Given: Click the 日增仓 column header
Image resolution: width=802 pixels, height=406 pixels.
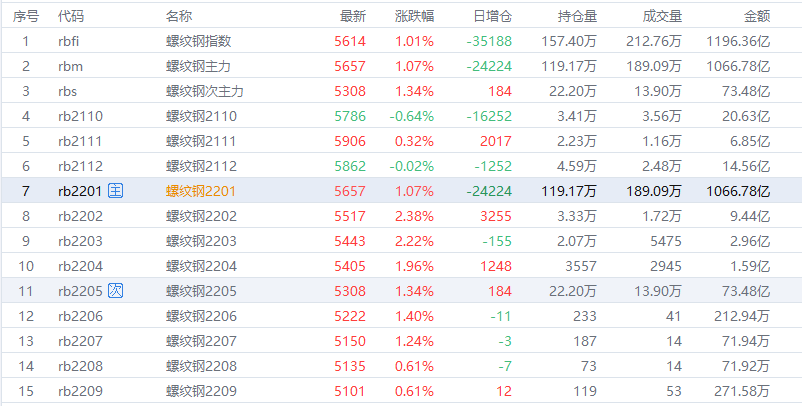Looking at the screenshot, I should click(492, 16).
